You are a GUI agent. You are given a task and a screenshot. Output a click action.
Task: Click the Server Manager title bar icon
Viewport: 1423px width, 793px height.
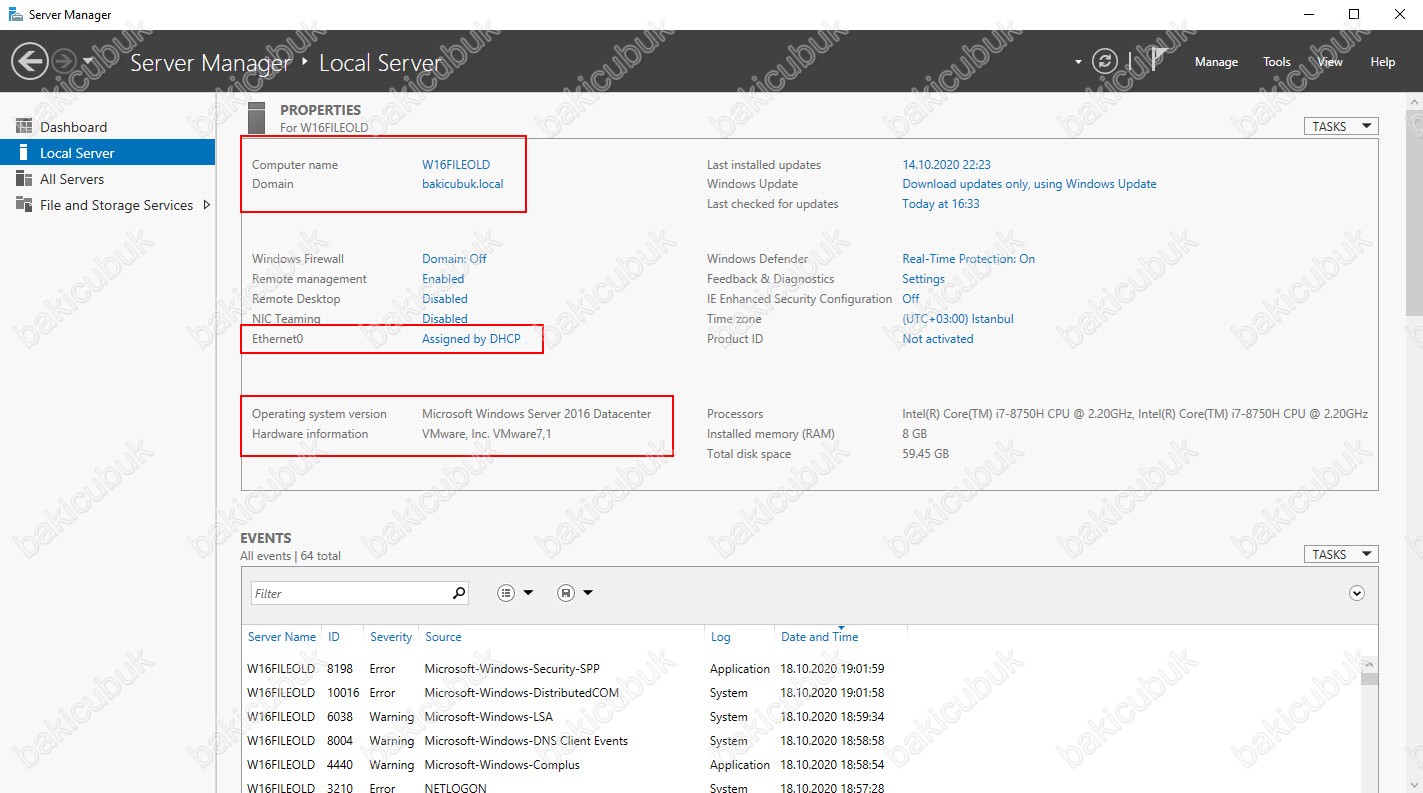[x=16, y=15]
